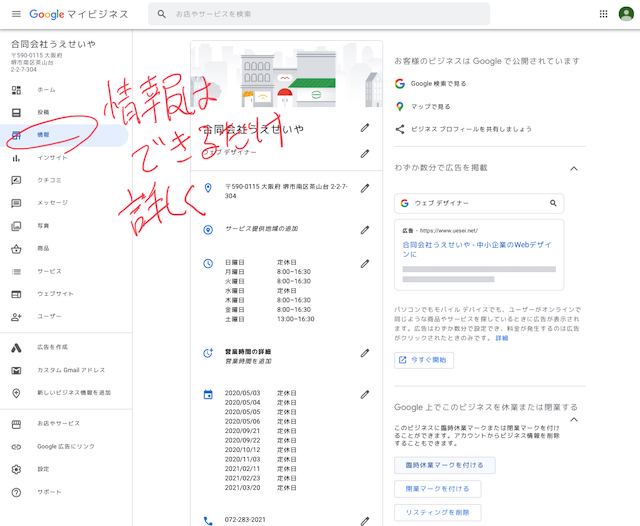The height and width of the screenshot is (526, 640).
Task: Click the サポート help icon
Action: (x=16, y=493)
